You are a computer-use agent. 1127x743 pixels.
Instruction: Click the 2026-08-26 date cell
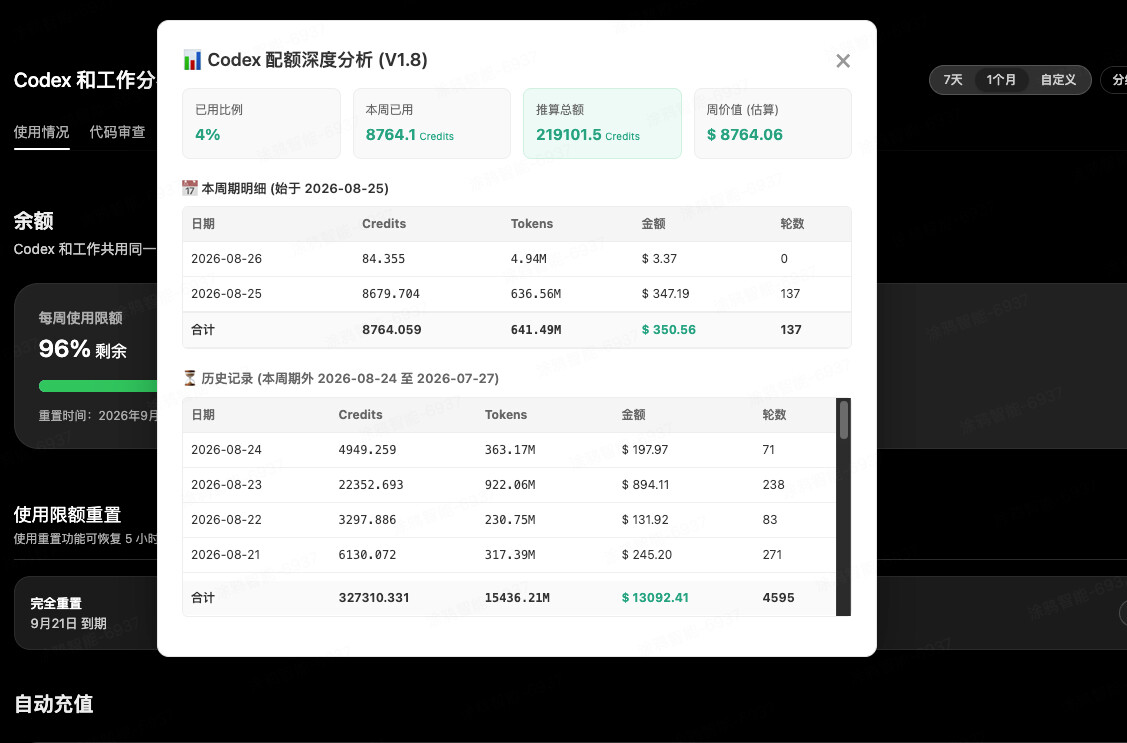pos(226,259)
